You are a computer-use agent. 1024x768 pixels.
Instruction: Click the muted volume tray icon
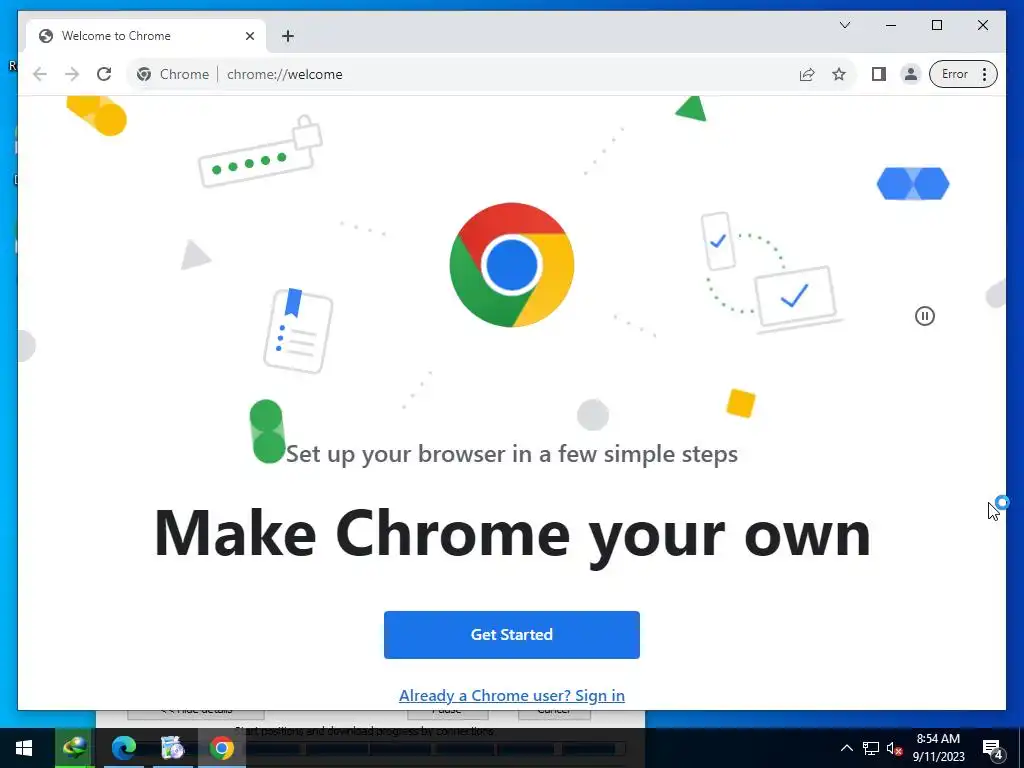tap(895, 748)
